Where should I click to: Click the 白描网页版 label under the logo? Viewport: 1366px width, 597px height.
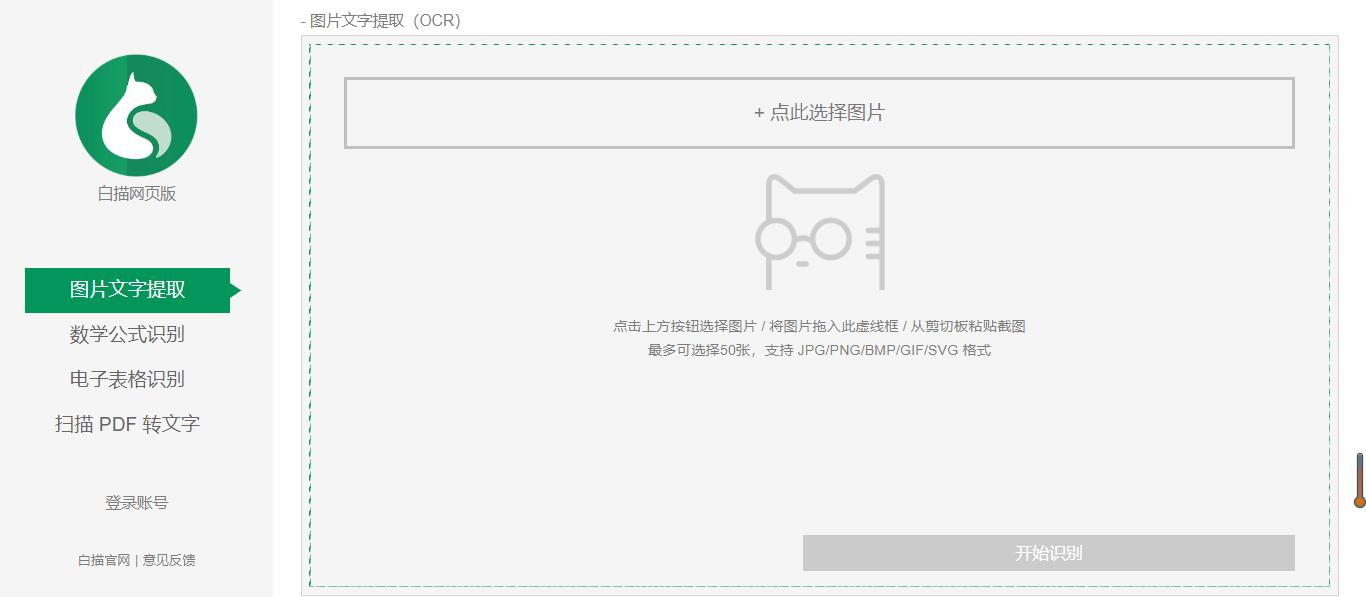[135, 196]
